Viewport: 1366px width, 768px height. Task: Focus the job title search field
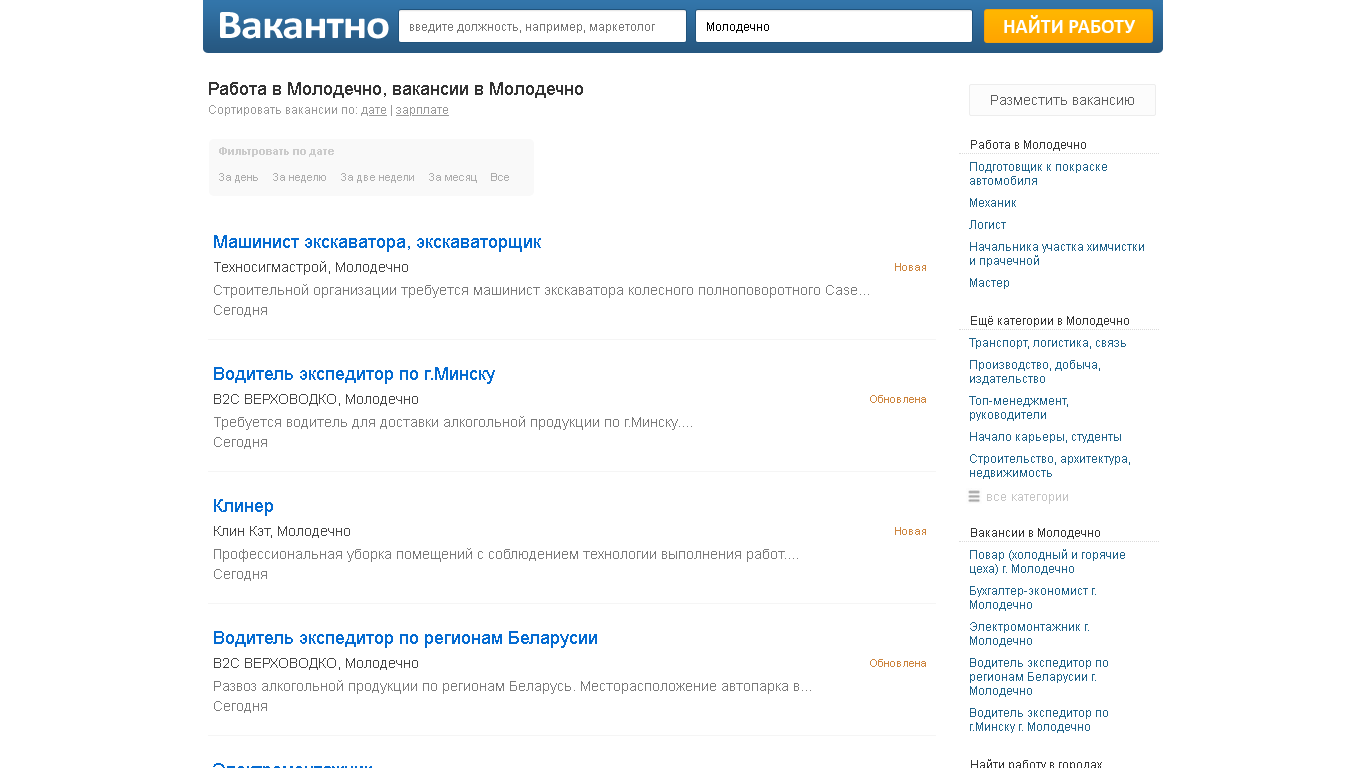coord(542,26)
